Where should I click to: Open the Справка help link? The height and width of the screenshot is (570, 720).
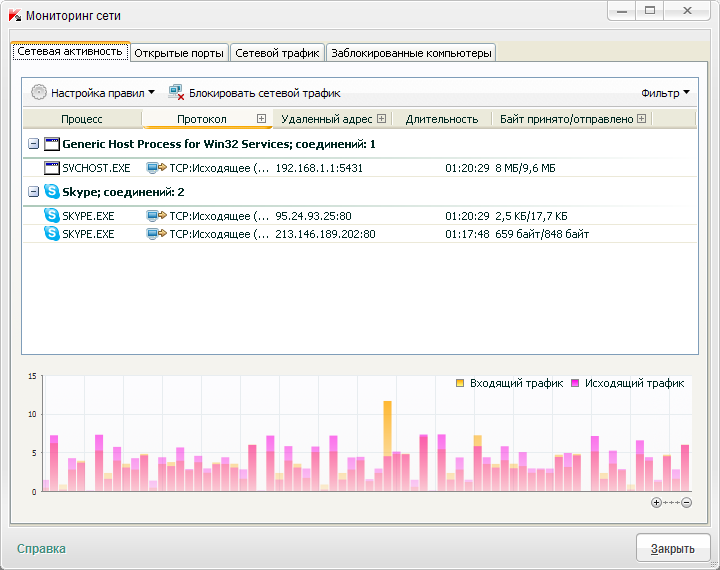[41, 548]
